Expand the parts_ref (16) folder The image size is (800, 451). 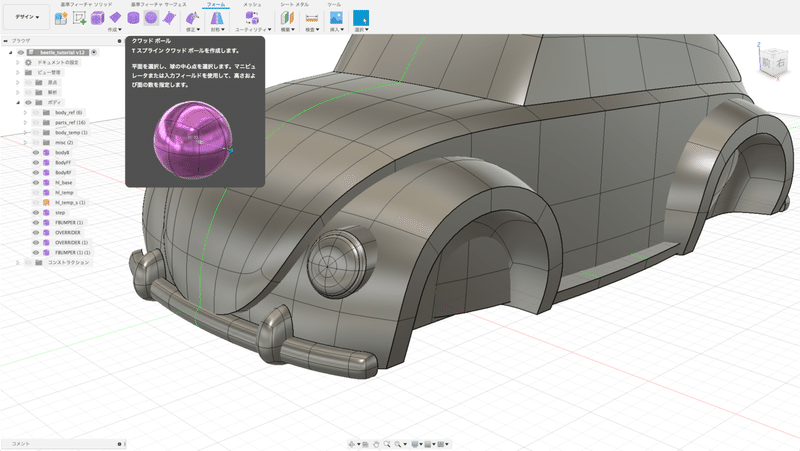(x=25, y=123)
